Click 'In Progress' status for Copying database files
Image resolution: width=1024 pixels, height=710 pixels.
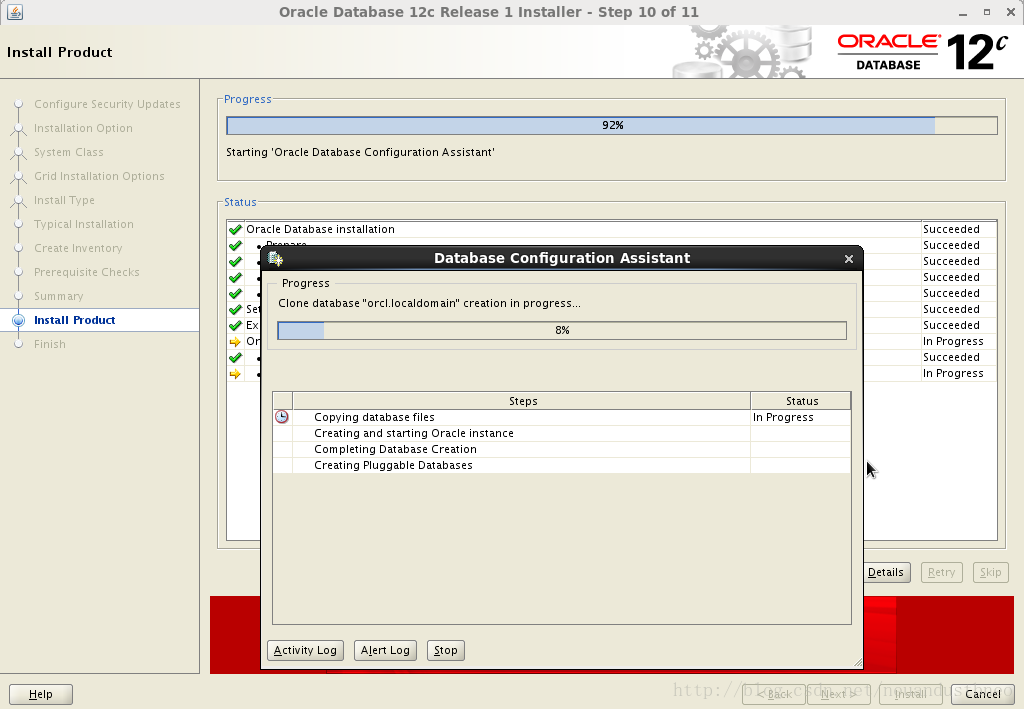[x=783, y=417]
